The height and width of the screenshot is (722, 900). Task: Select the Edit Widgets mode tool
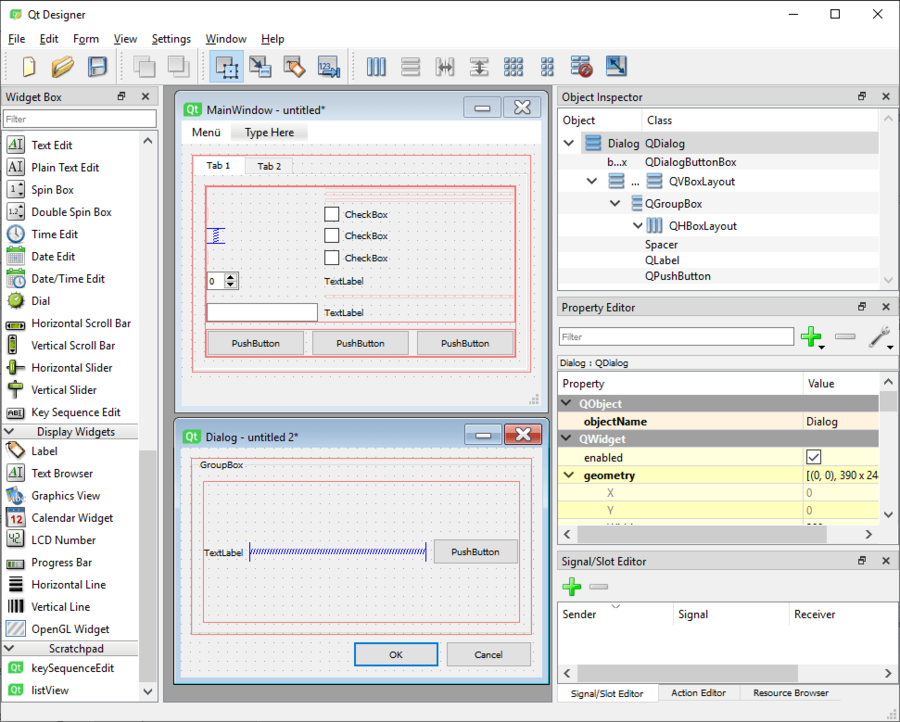[225, 66]
